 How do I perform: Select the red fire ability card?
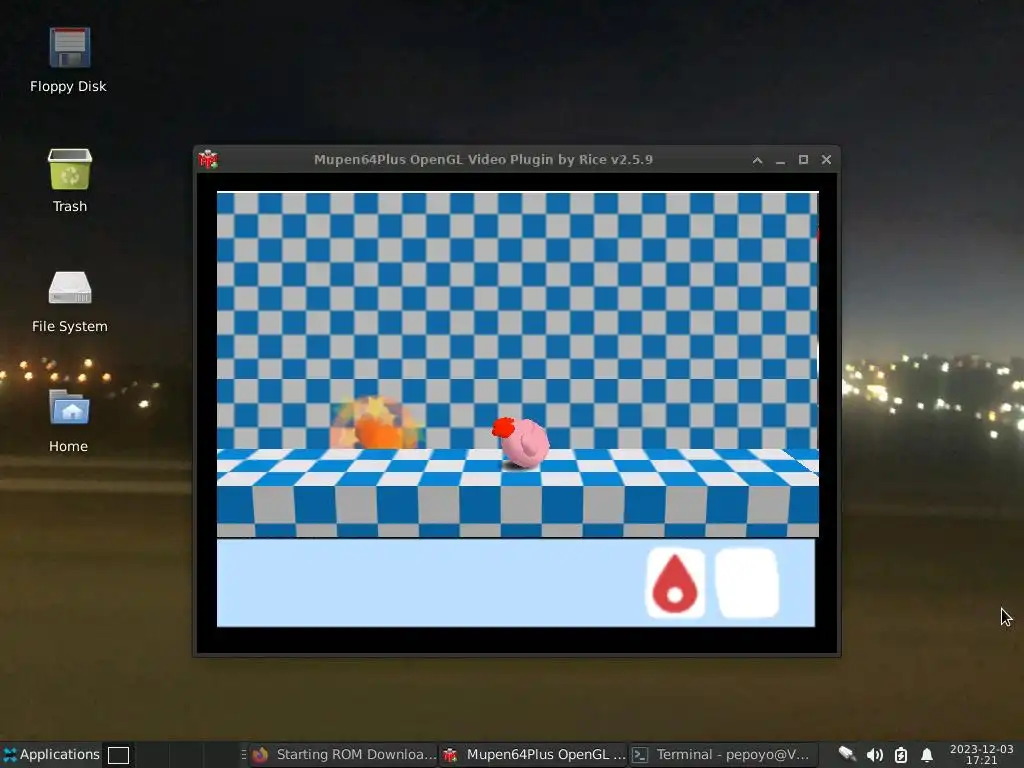point(675,583)
